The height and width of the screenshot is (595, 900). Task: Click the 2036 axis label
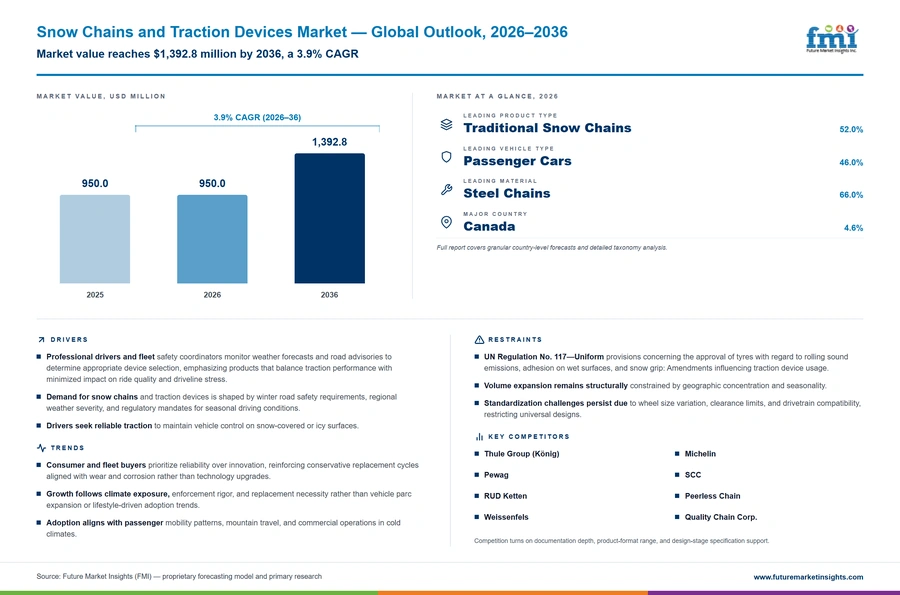click(x=329, y=295)
